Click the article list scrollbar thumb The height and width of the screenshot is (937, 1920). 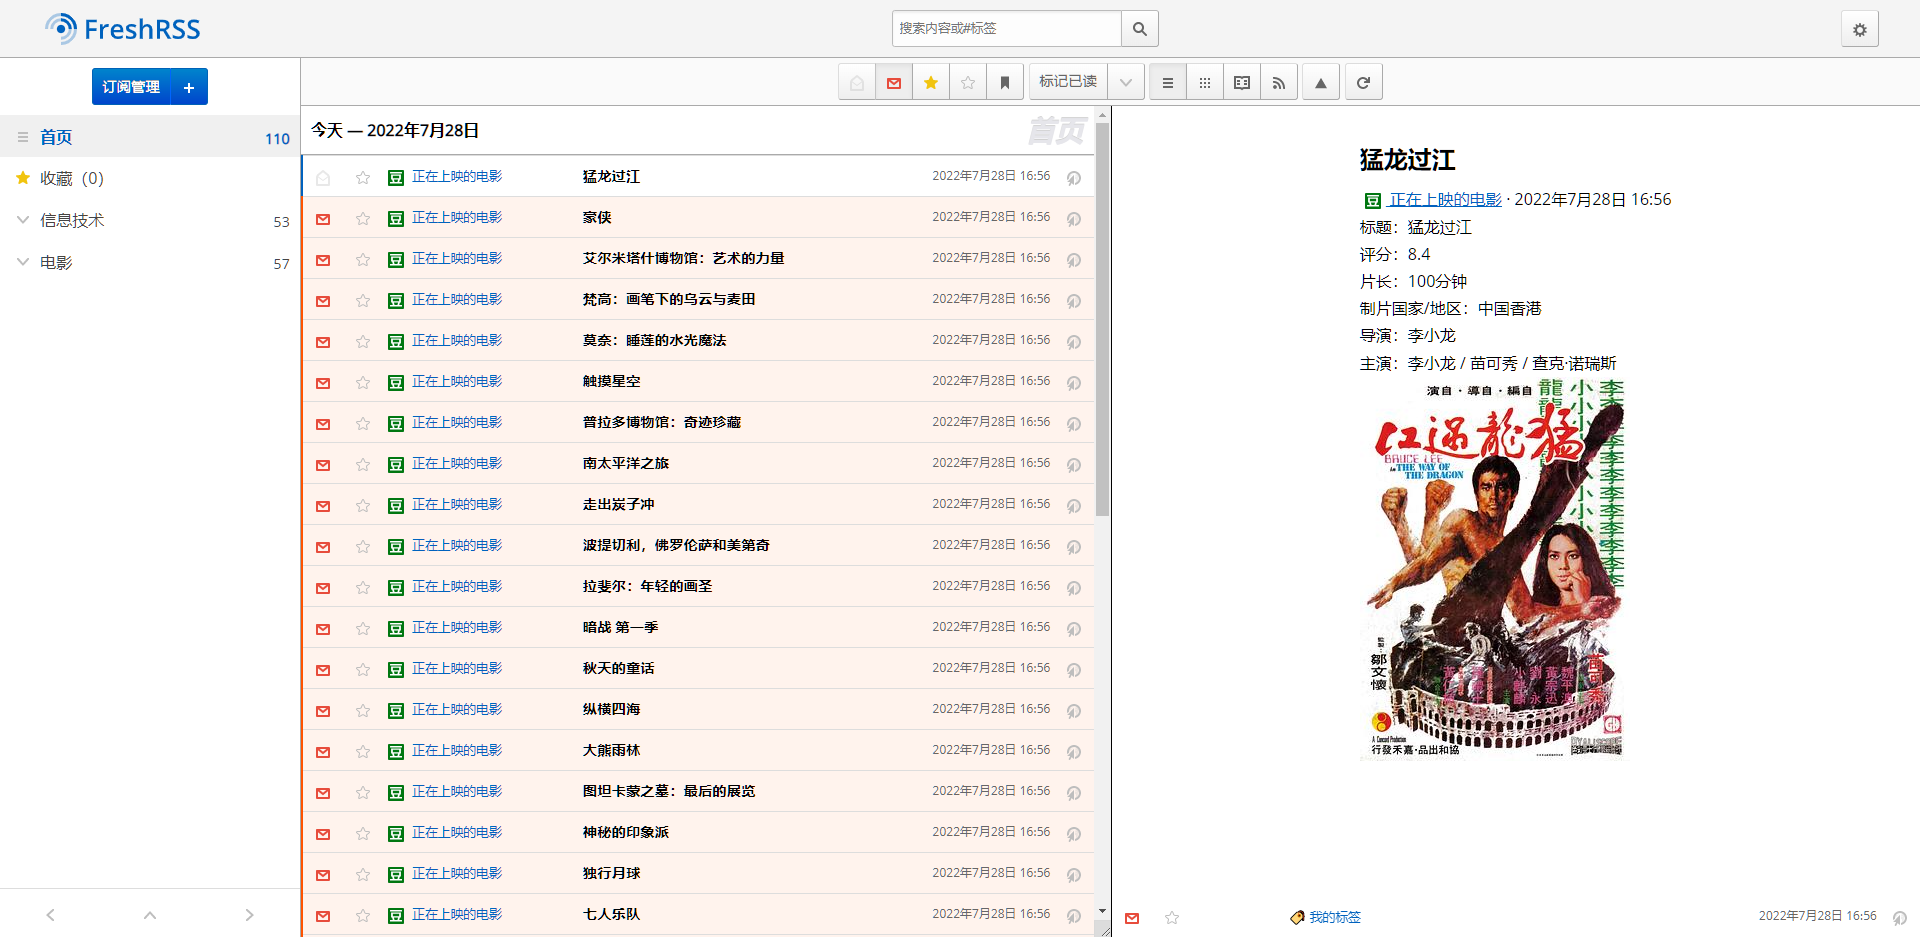pyautogui.click(x=1102, y=320)
